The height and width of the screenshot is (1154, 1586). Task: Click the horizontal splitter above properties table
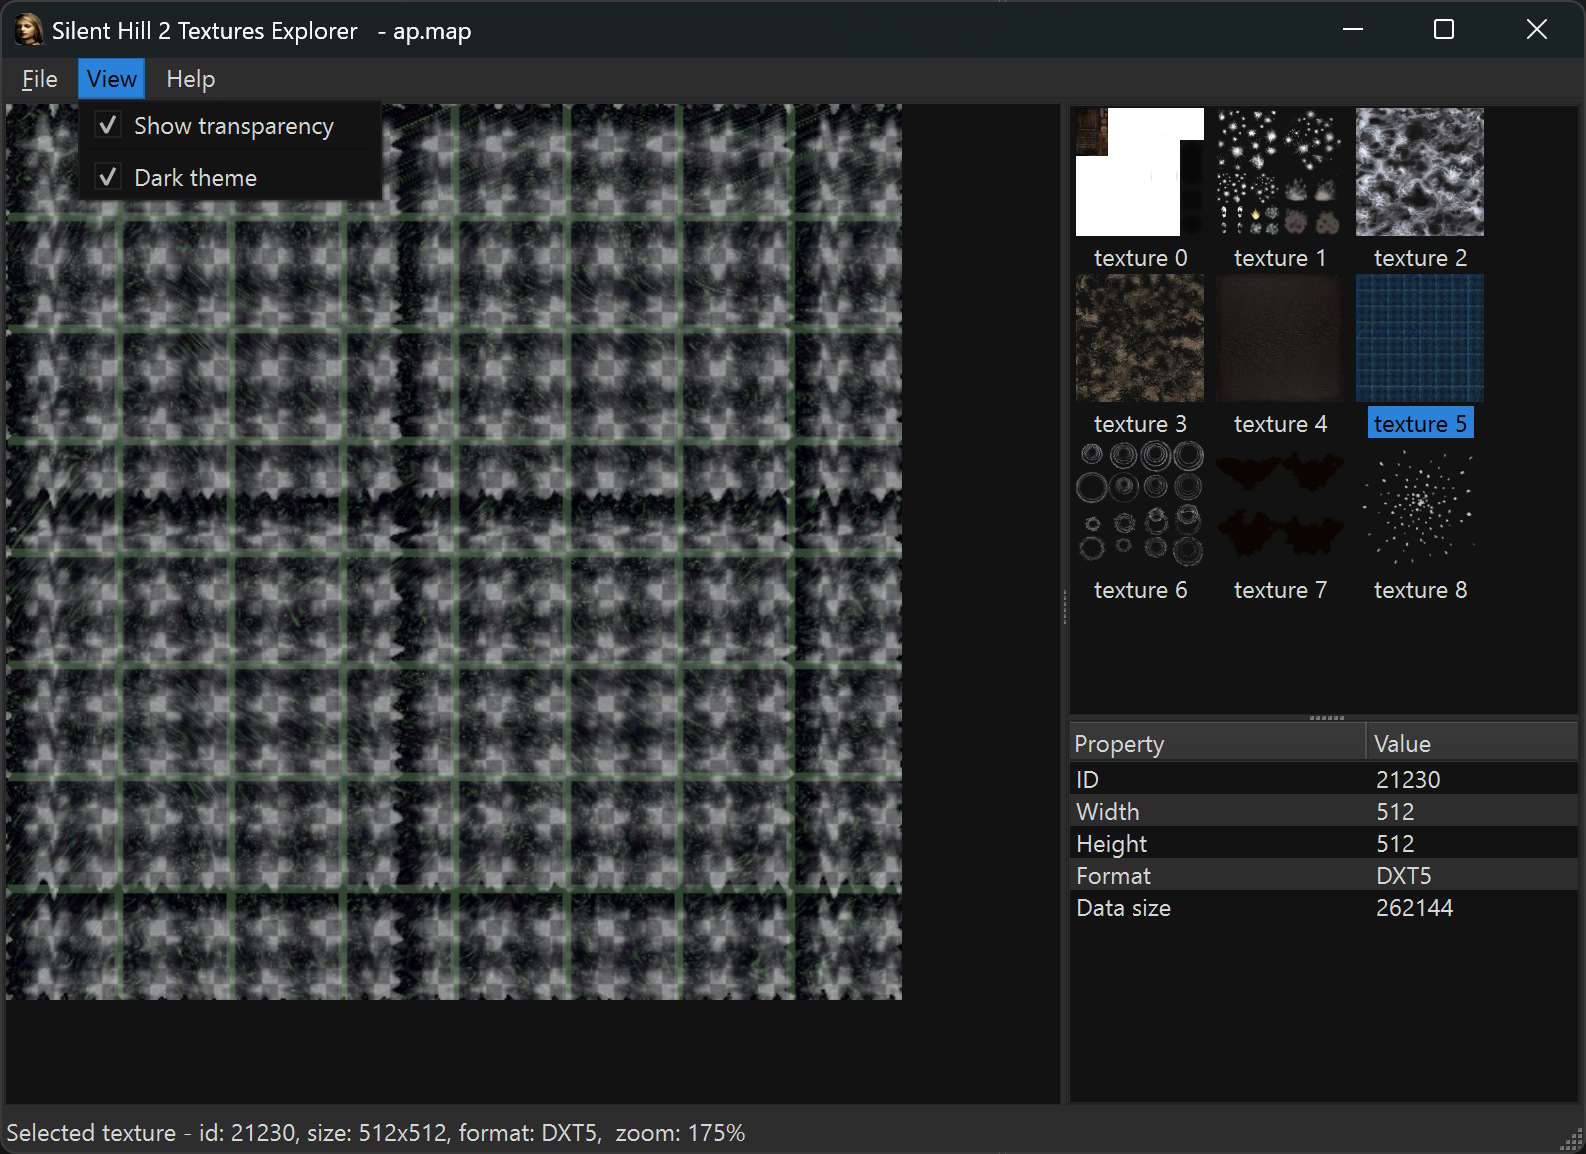pos(1326,718)
